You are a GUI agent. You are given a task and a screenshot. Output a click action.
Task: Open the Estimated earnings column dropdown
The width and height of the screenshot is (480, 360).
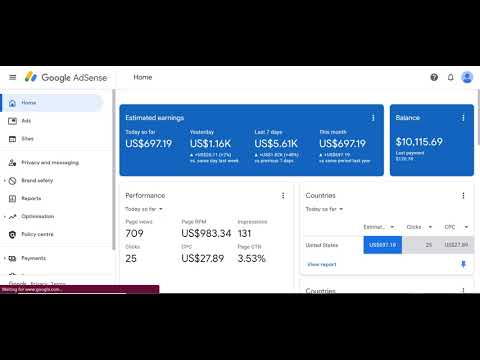(x=379, y=227)
